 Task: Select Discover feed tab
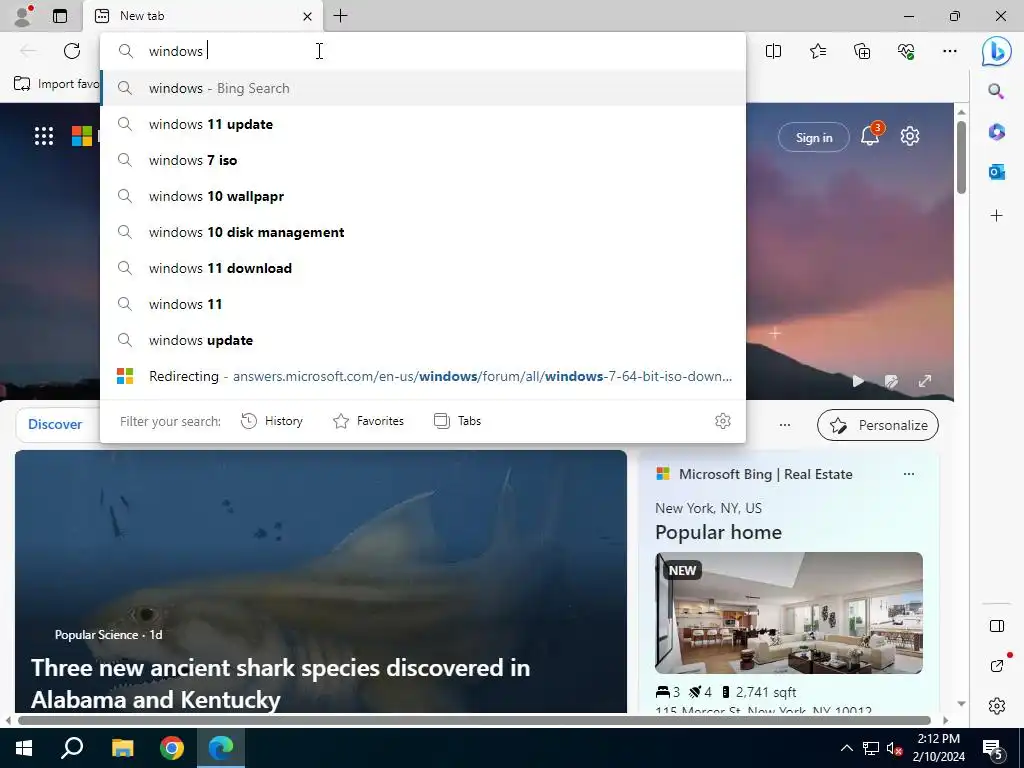click(55, 424)
